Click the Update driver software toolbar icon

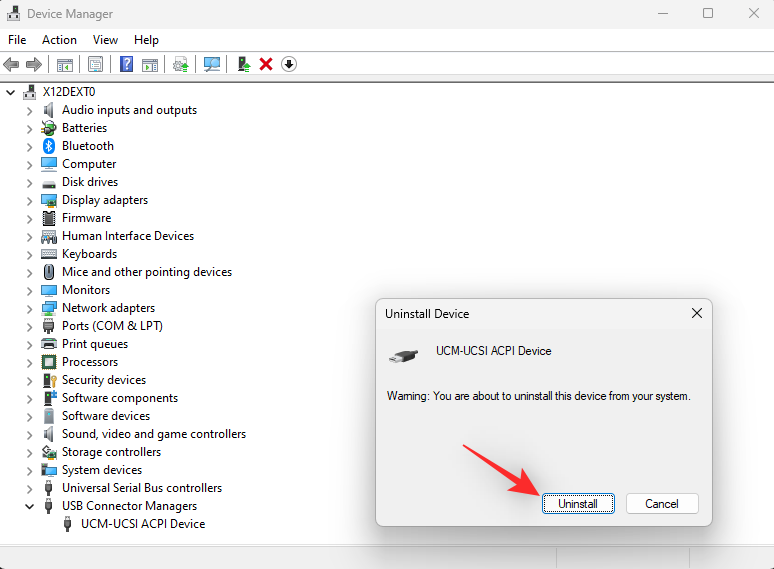[243, 64]
